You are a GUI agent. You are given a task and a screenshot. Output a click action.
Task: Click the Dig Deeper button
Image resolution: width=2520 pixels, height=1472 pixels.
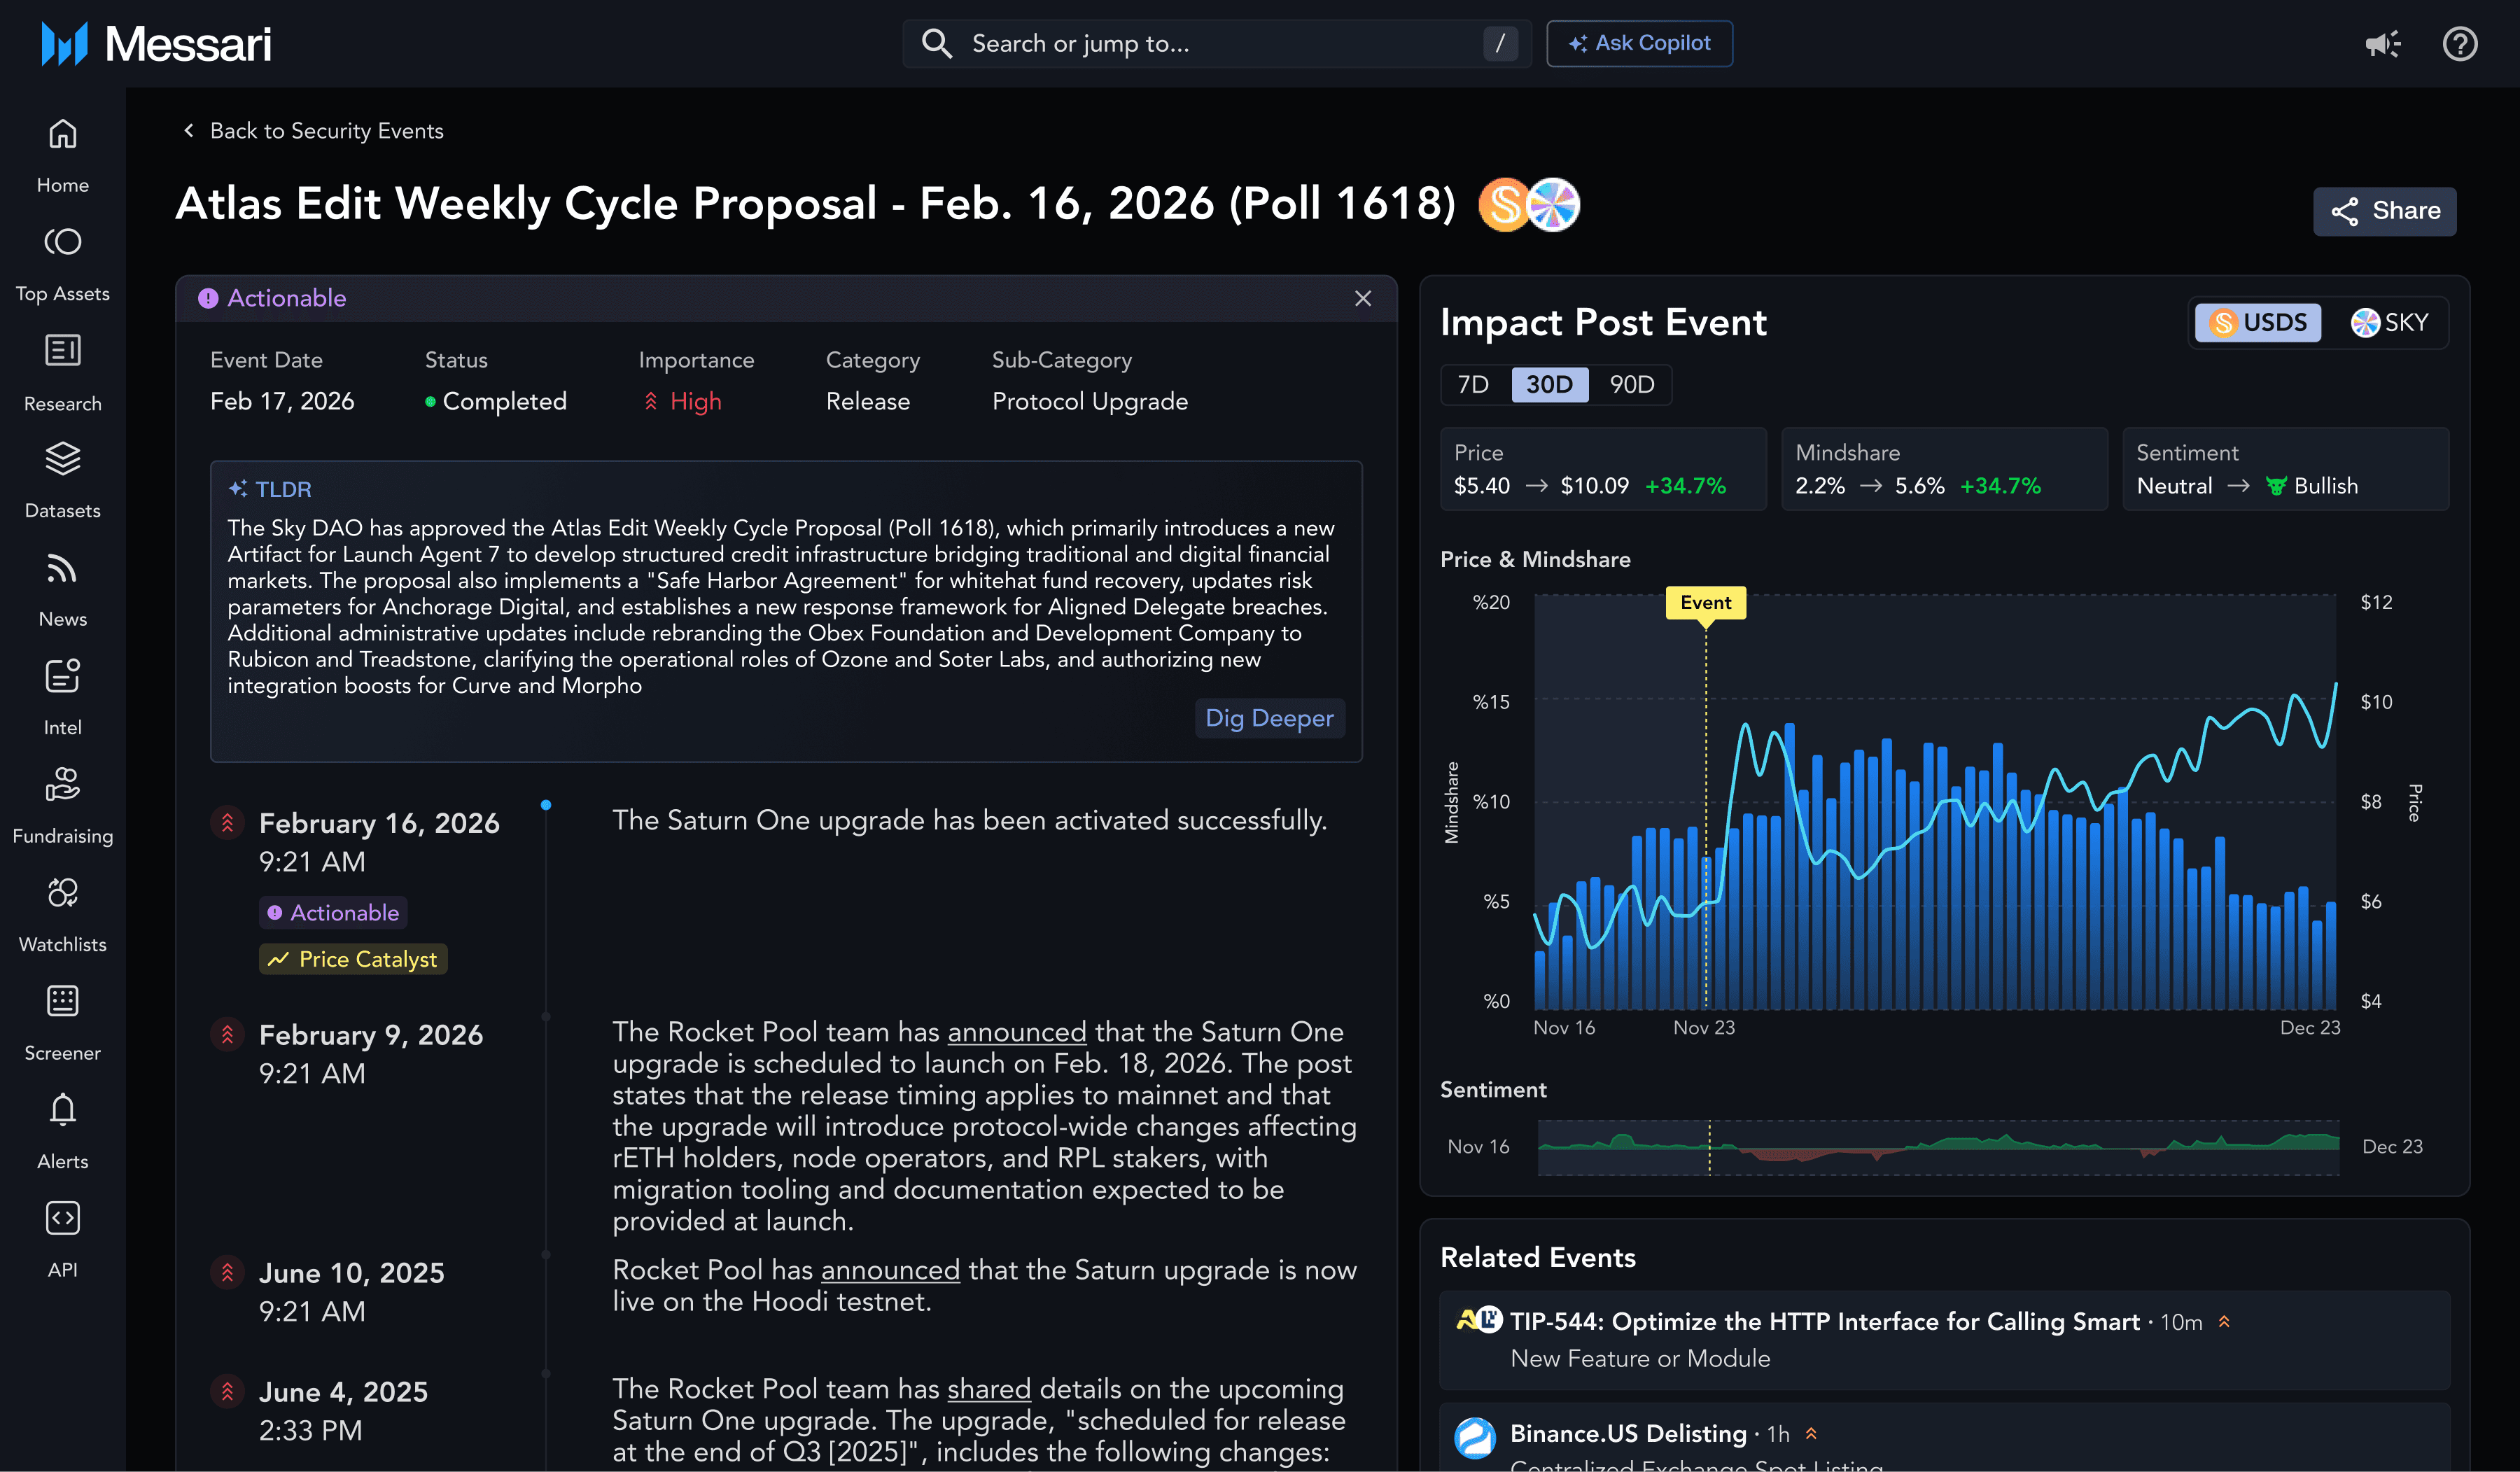pos(1268,718)
